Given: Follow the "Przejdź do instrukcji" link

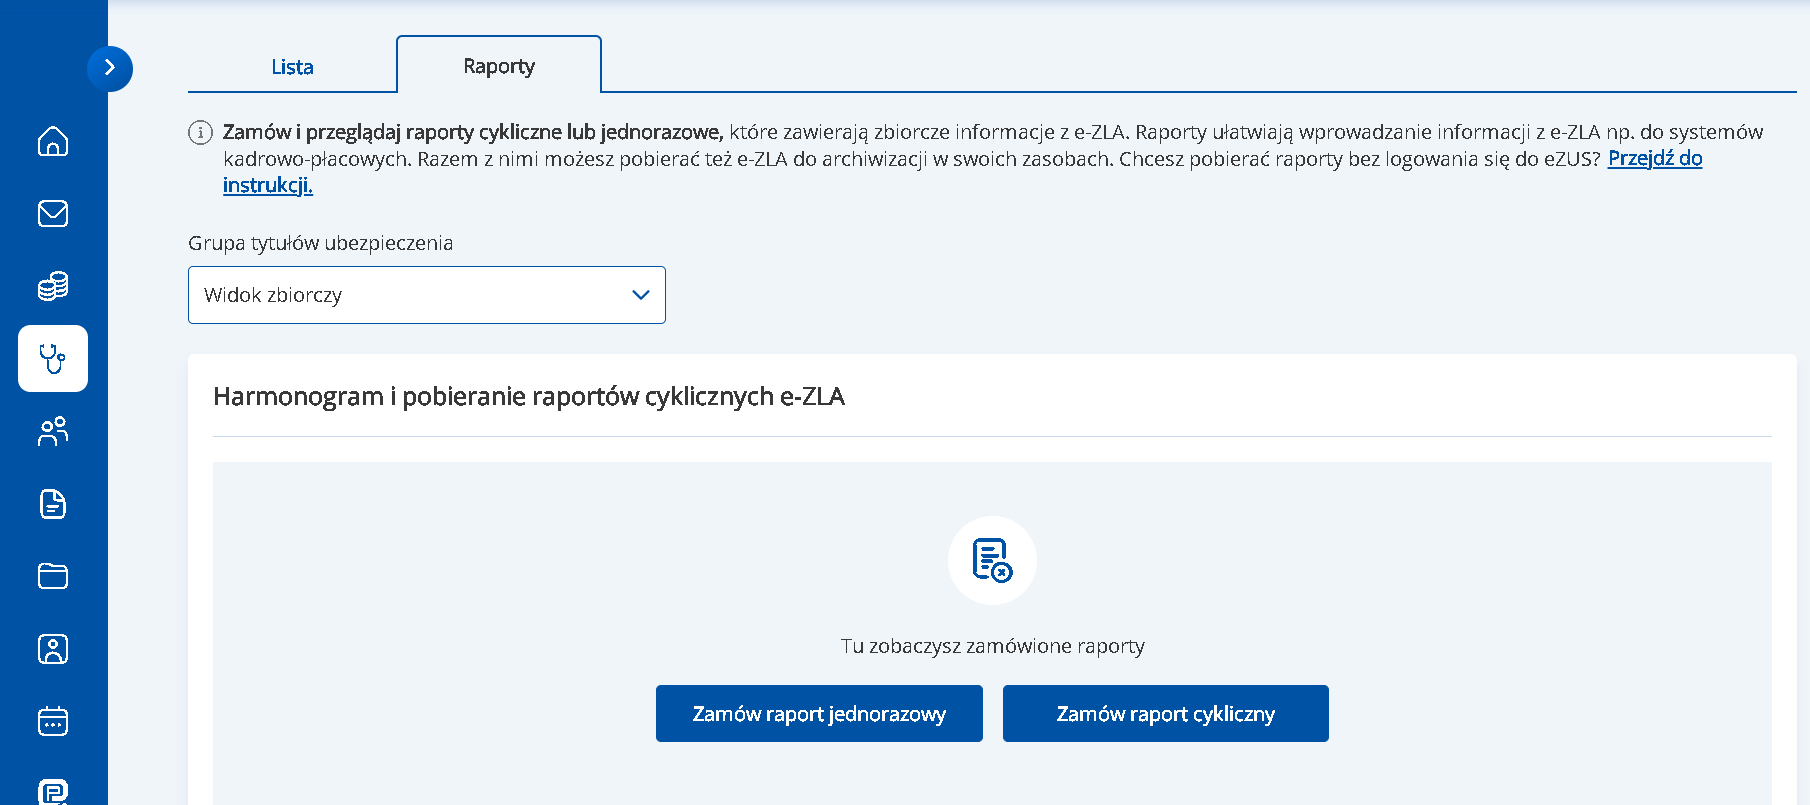Looking at the screenshot, I should [1654, 158].
